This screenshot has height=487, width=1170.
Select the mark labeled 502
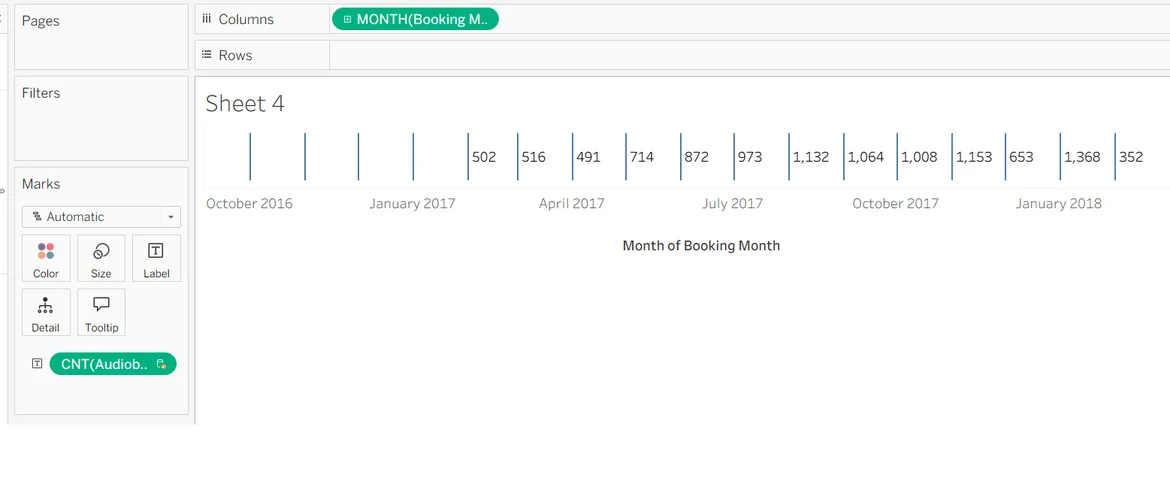pos(469,157)
